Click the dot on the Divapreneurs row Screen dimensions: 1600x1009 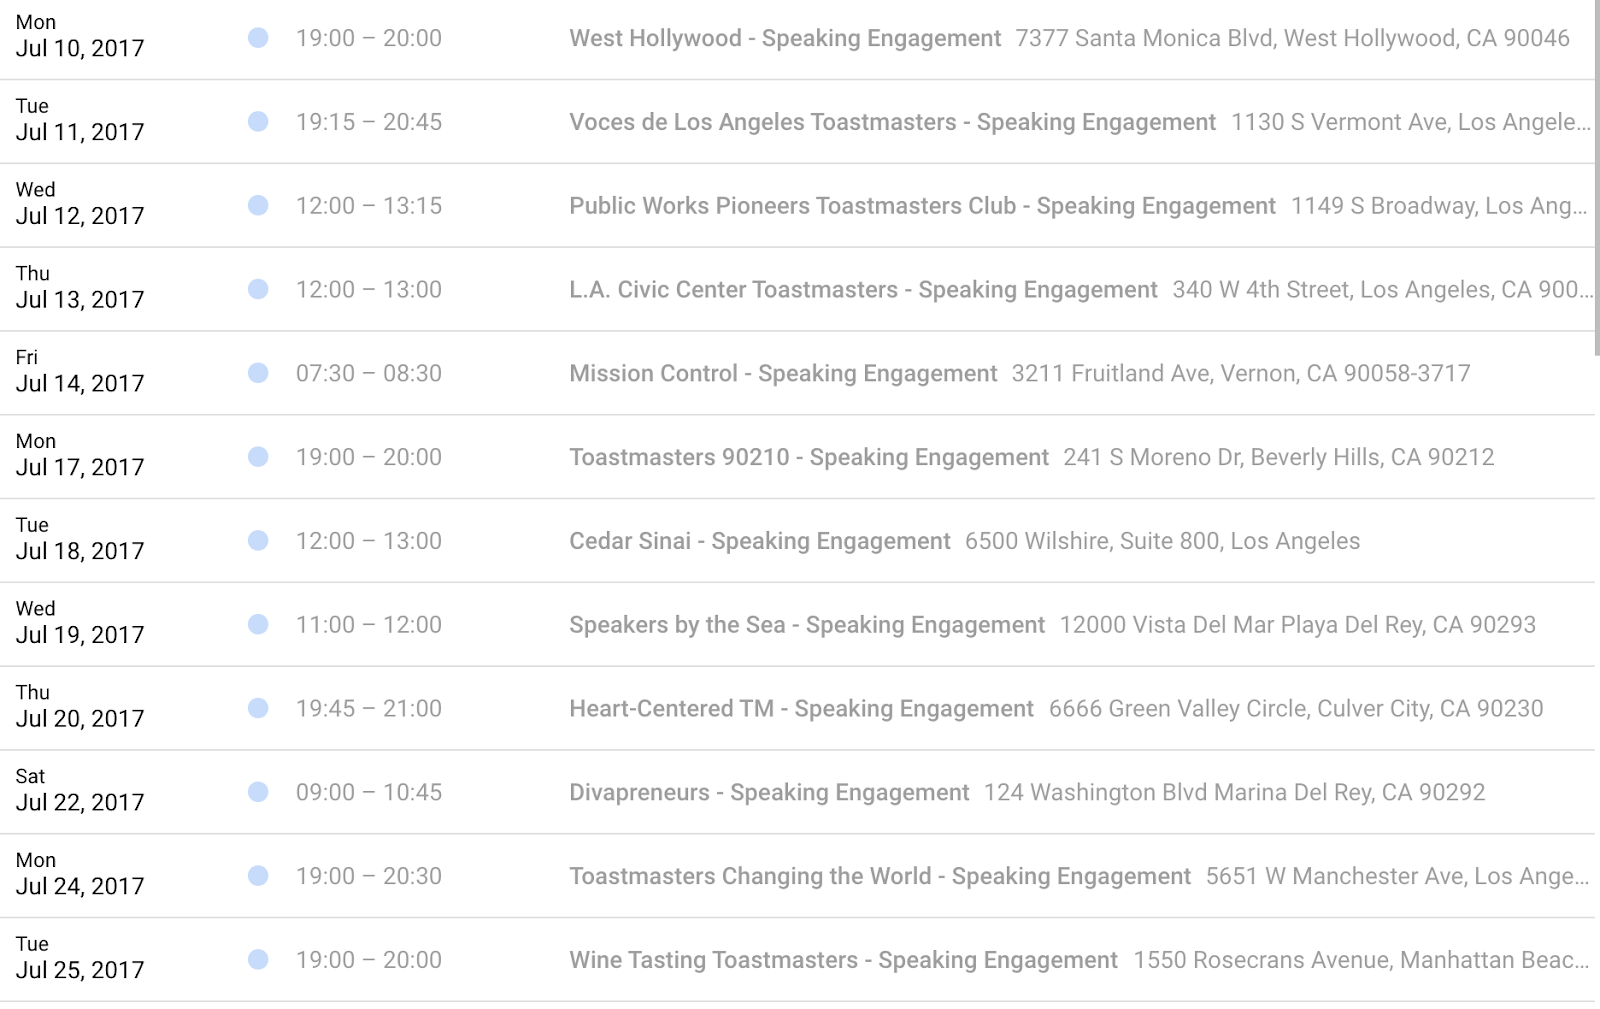click(258, 792)
